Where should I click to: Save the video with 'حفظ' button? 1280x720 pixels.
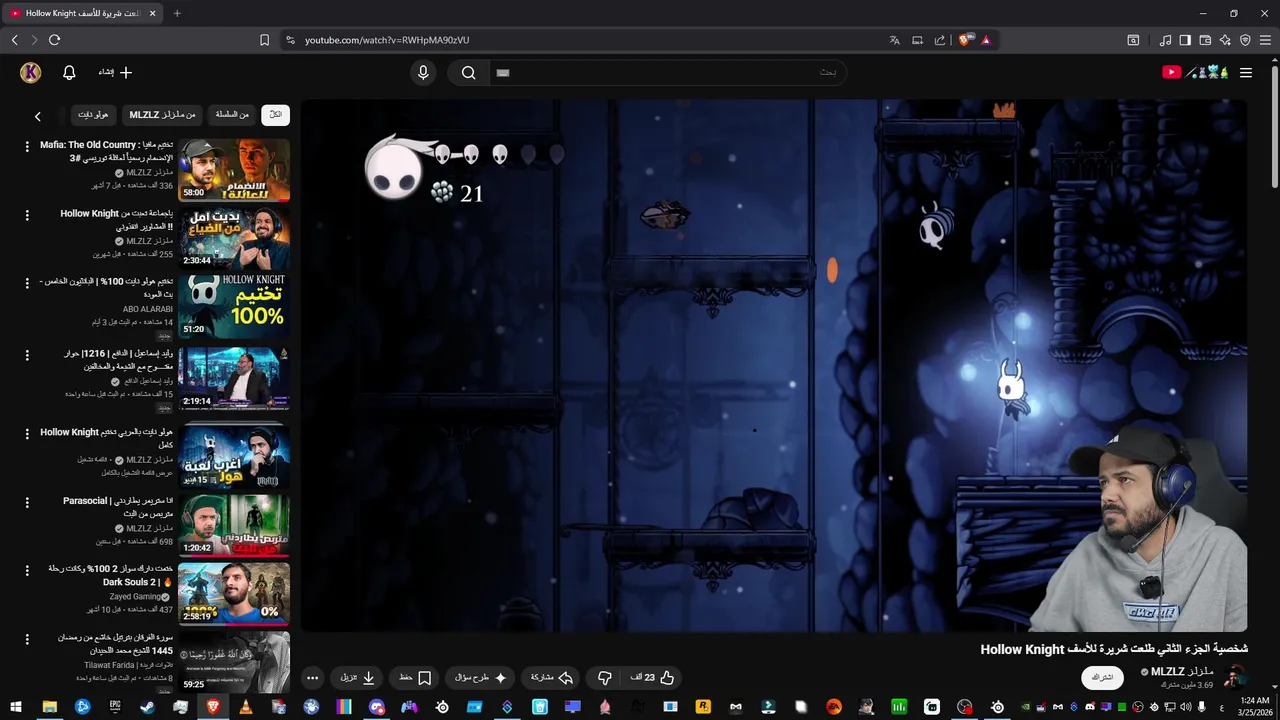point(414,678)
